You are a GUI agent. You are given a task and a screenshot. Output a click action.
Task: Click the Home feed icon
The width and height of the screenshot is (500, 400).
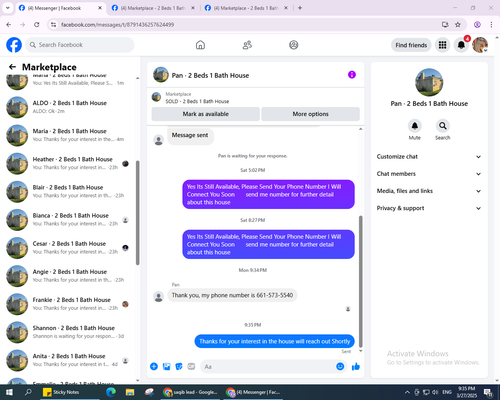click(200, 45)
